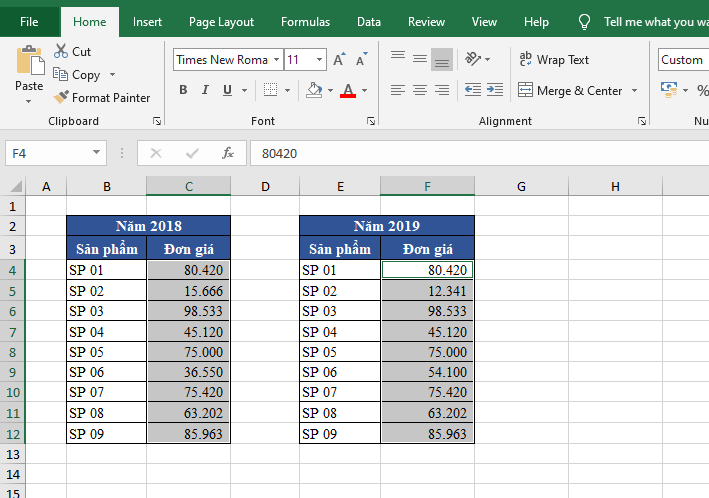
Task: Expand the font size dropdown
Action: 319,60
